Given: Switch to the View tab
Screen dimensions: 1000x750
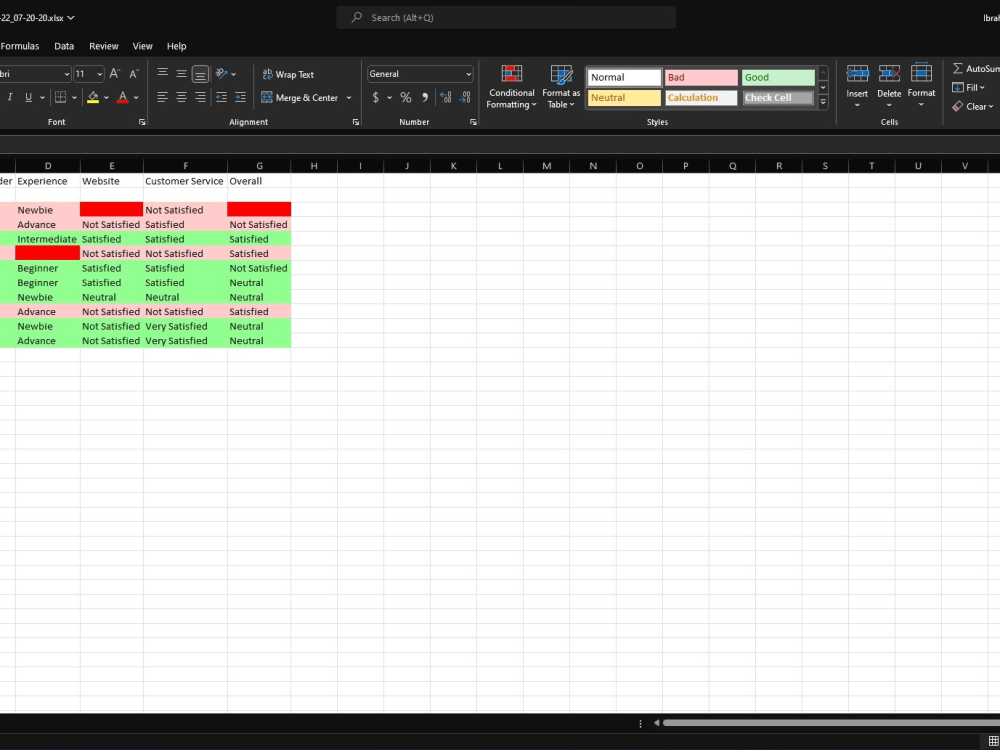Looking at the screenshot, I should click(142, 46).
